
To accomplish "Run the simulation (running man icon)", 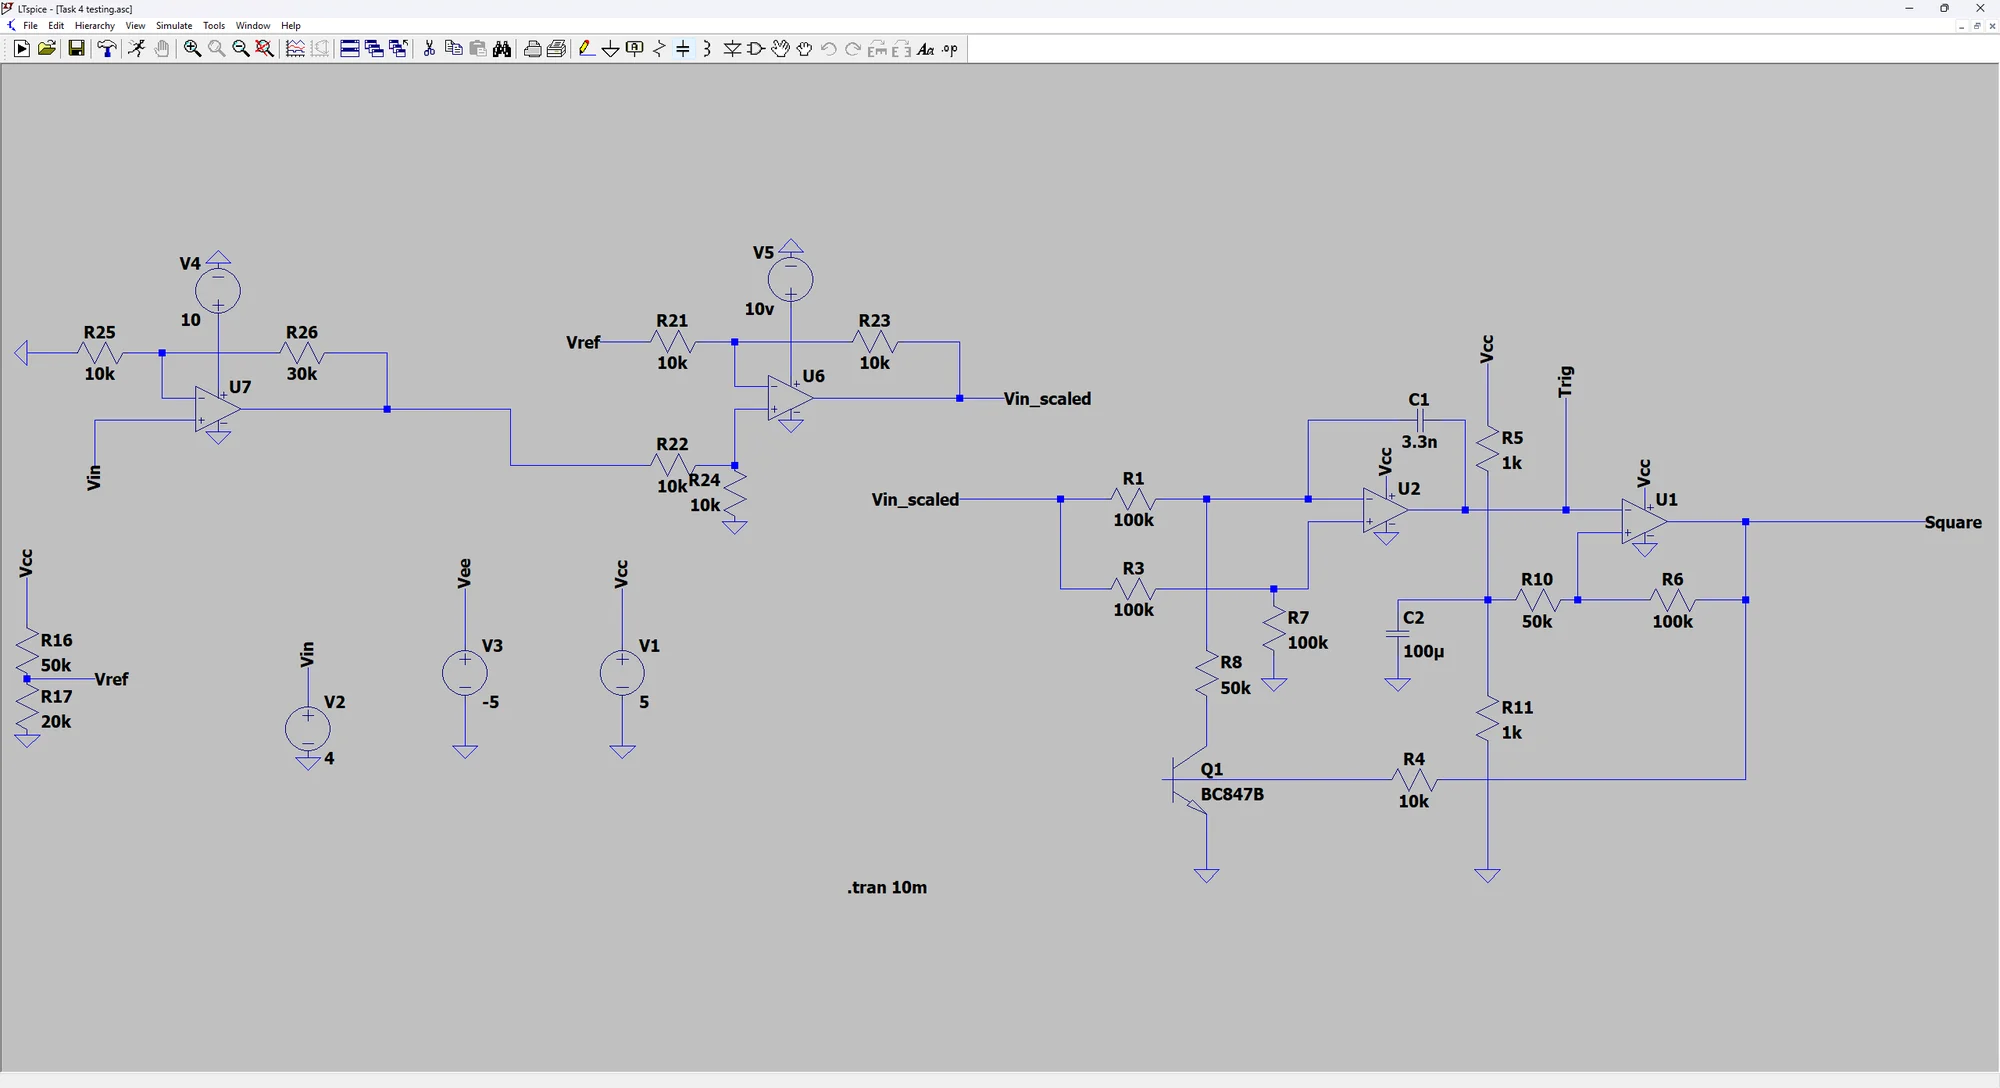I will (x=136, y=49).
